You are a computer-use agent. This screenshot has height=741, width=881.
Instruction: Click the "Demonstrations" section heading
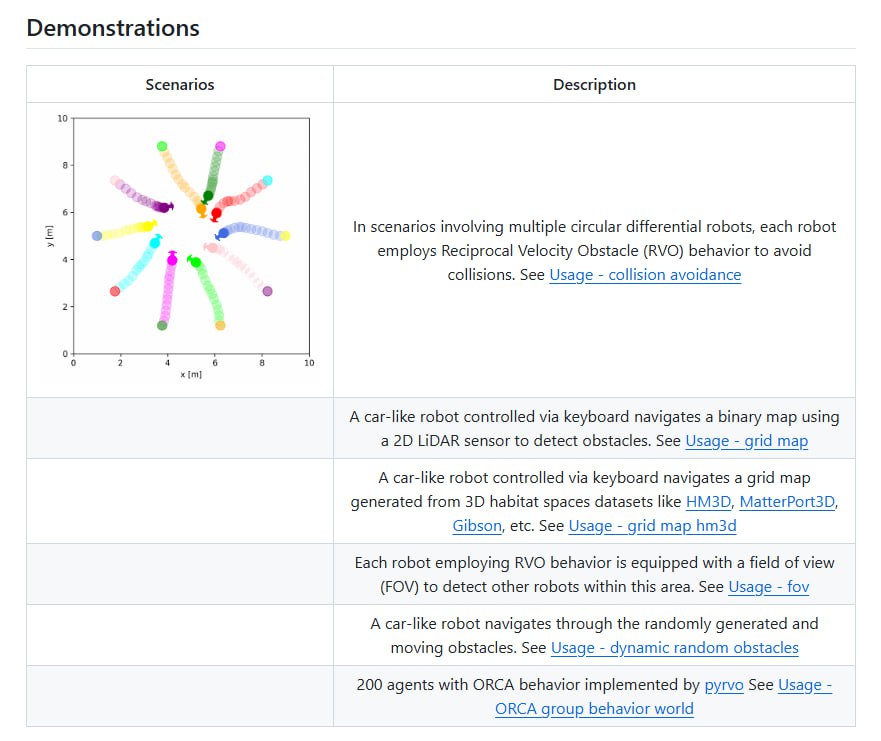pos(113,28)
